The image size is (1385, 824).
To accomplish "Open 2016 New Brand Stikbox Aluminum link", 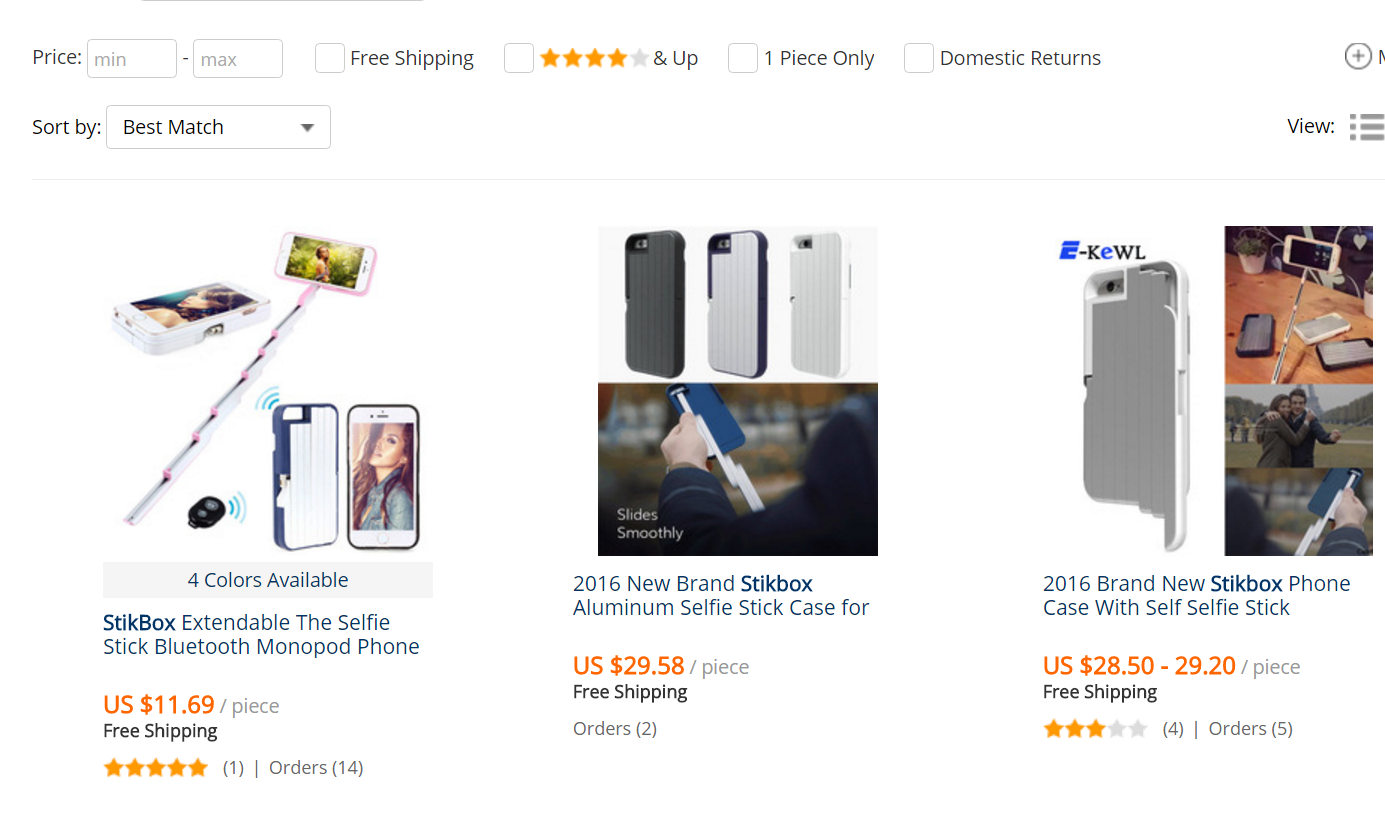I will tap(721, 595).
